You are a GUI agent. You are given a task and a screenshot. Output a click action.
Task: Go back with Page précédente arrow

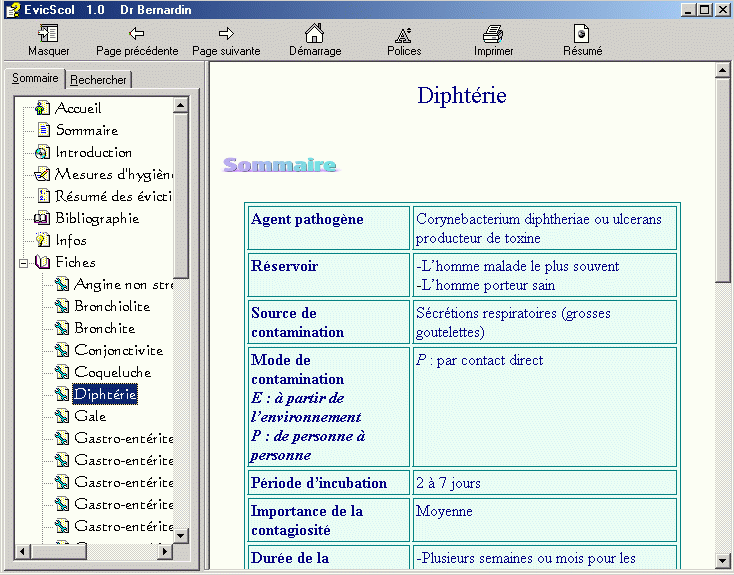136,33
